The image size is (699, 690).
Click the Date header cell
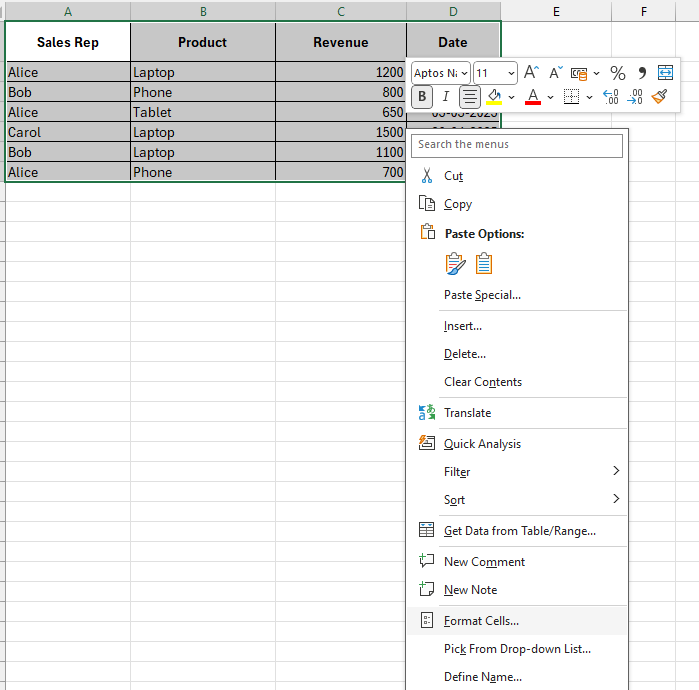pos(453,42)
